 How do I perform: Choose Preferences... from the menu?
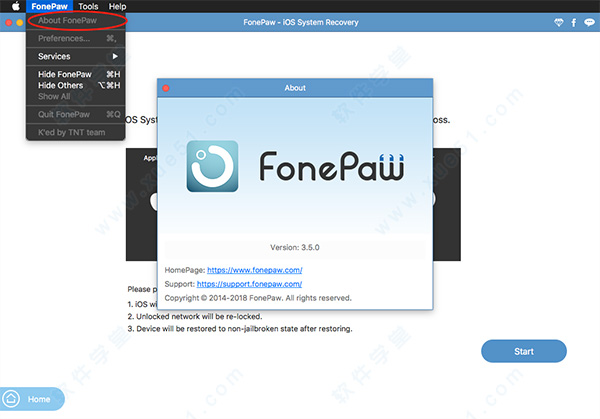pyautogui.click(x=76, y=38)
